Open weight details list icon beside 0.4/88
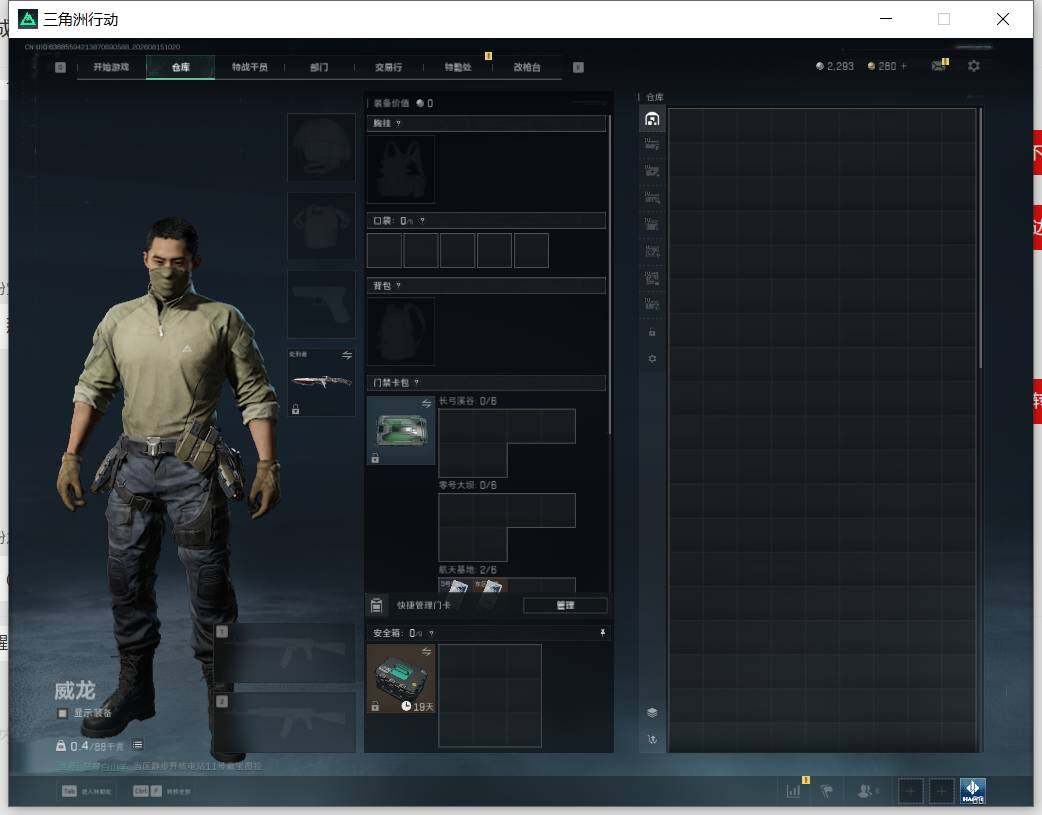The height and width of the screenshot is (815, 1042). pyautogui.click(x=137, y=745)
